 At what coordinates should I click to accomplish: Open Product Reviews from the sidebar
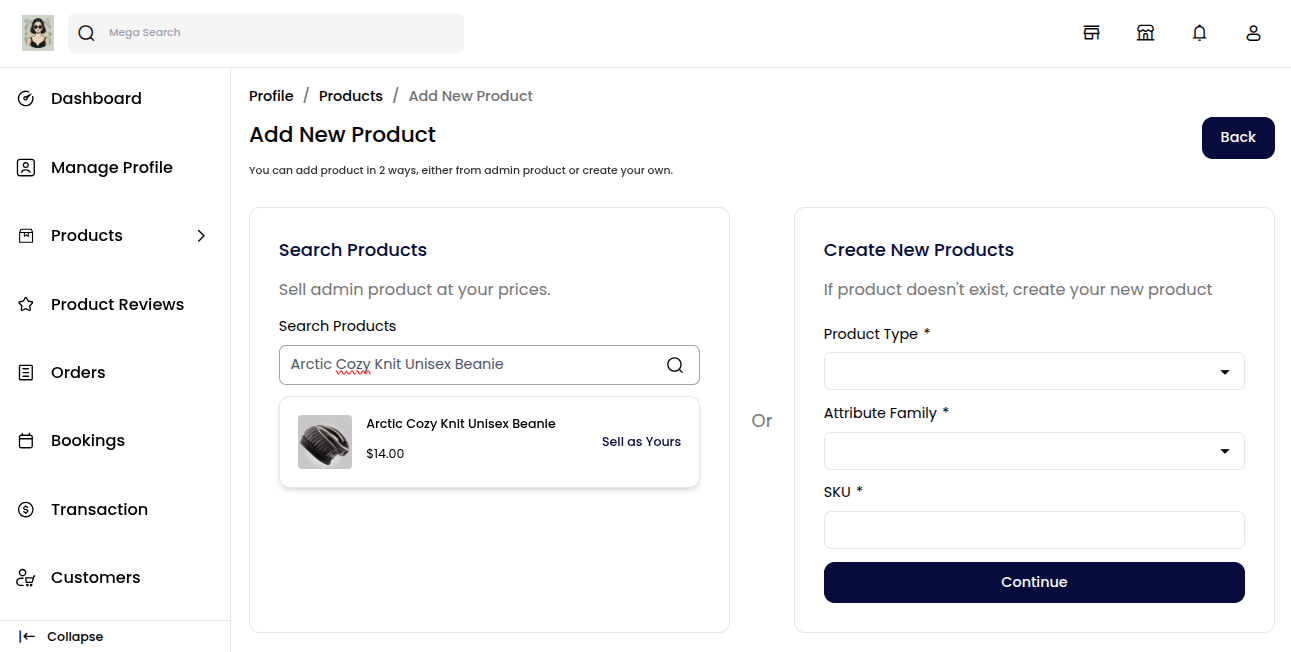coord(117,304)
